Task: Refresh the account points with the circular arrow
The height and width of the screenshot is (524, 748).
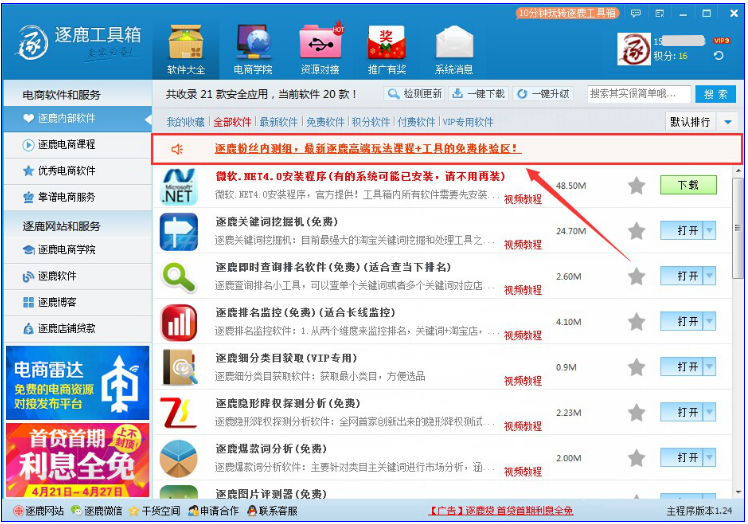Action: 718,56
